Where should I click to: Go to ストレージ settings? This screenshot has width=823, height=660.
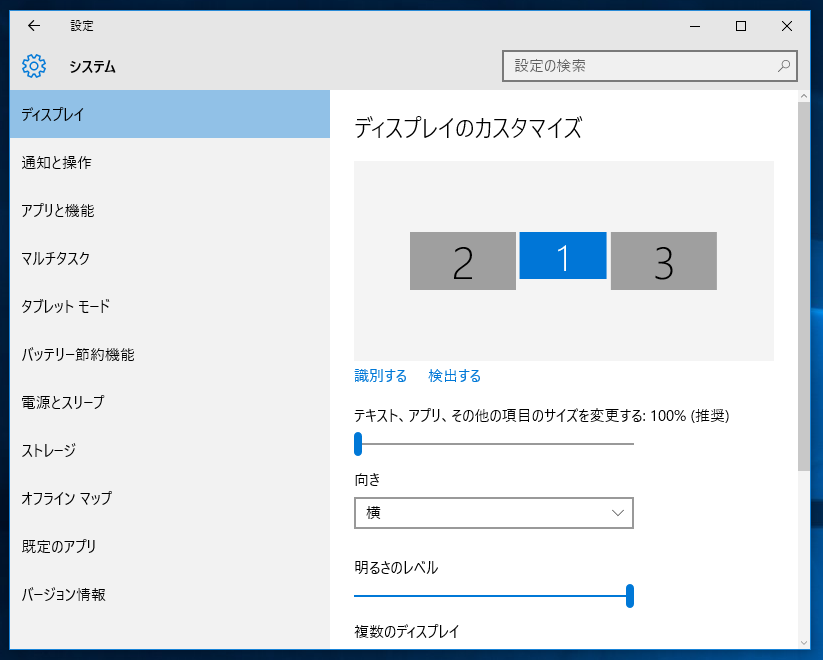[x=170, y=450]
